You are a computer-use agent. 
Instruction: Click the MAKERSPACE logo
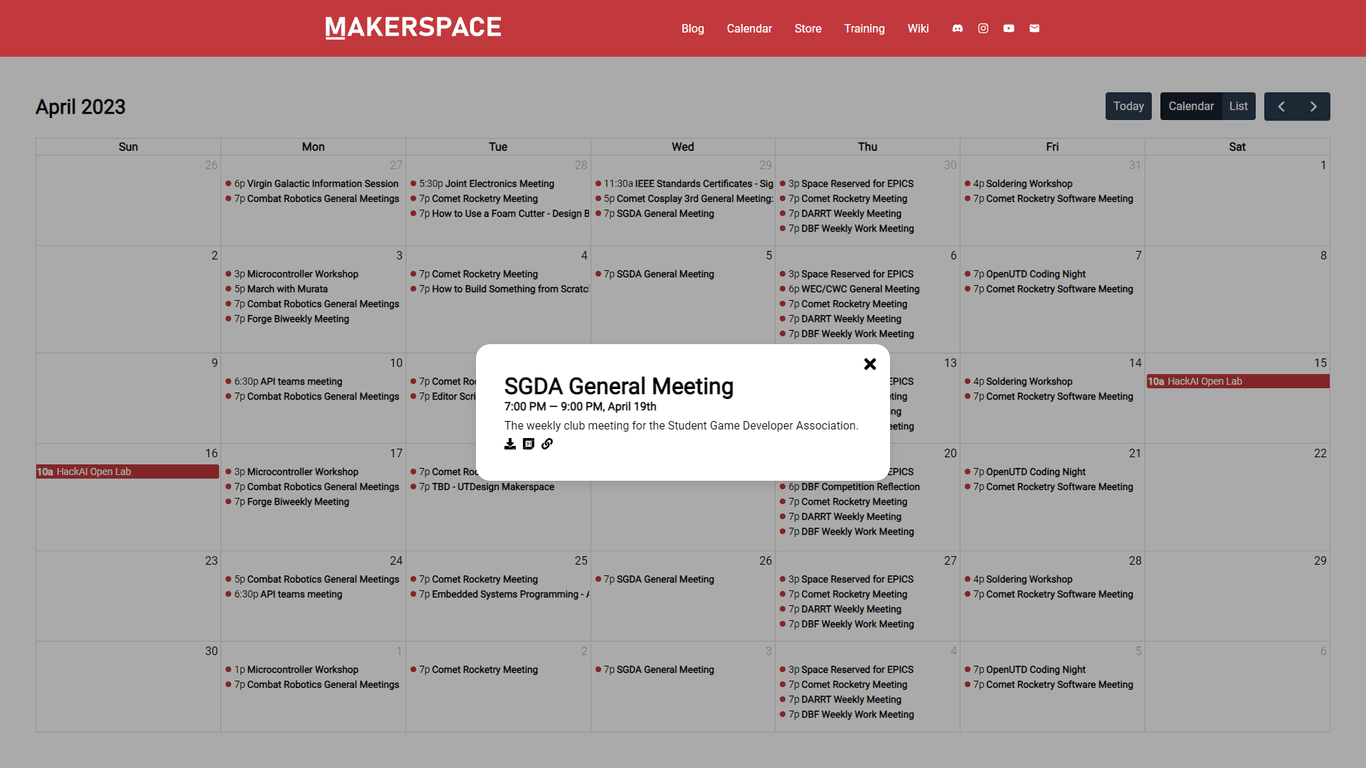click(413, 27)
